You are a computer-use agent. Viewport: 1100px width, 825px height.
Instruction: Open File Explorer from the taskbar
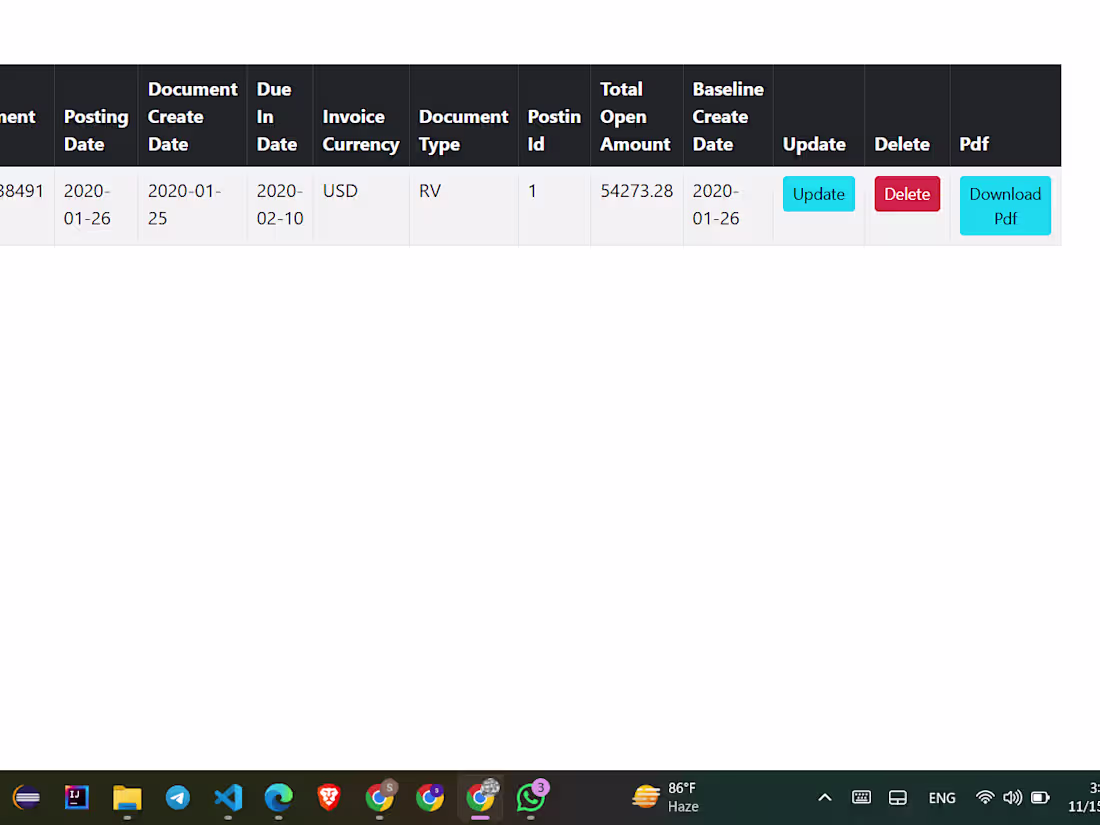point(127,798)
